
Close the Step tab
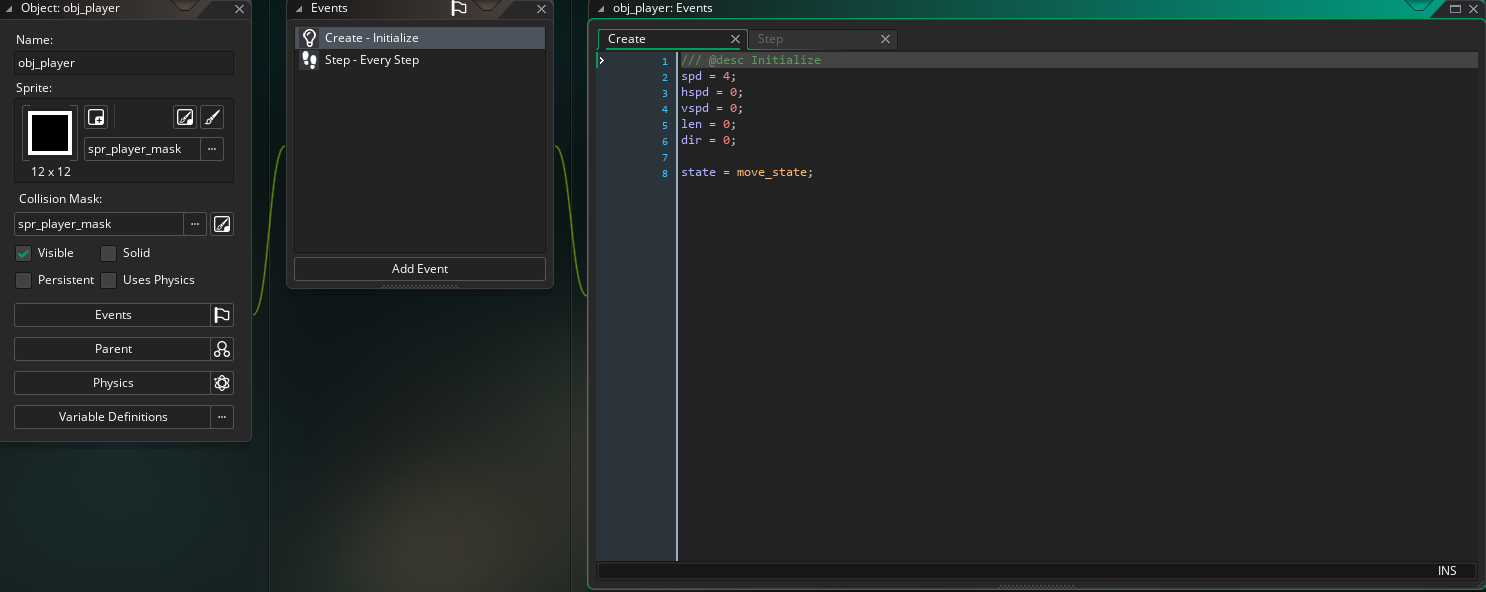coord(885,39)
